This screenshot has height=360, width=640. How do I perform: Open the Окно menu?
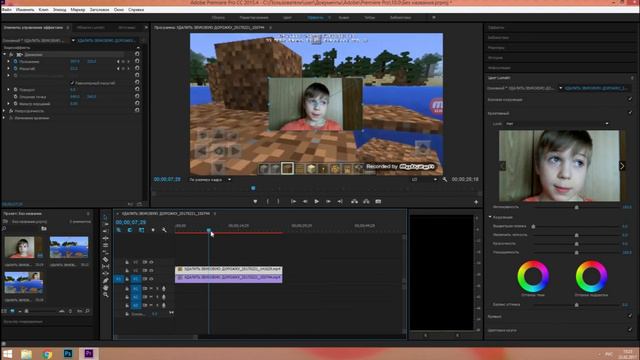click(x=119, y=9)
